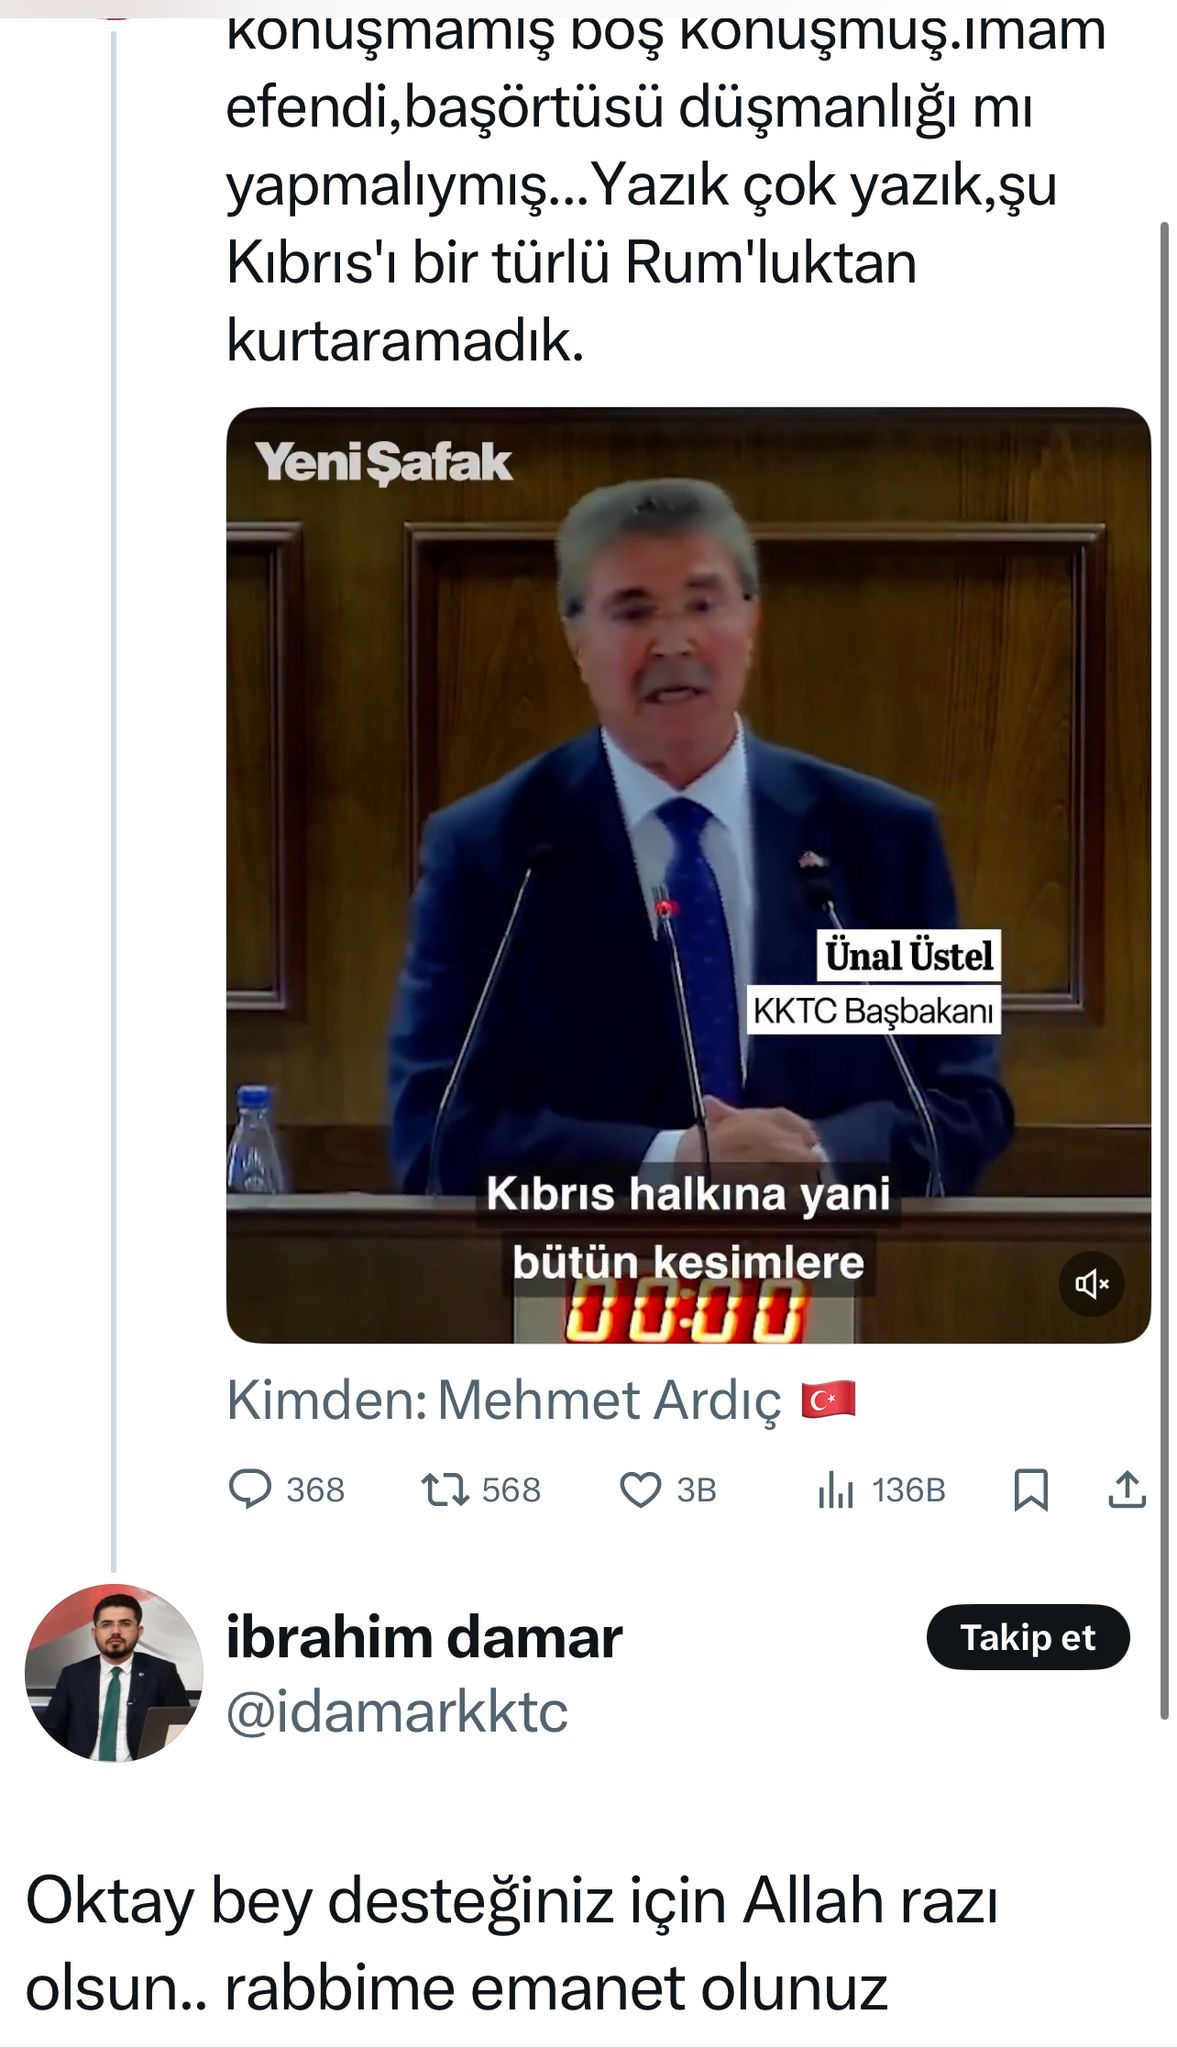Click the ibrahim damar display name
This screenshot has width=1177, height=2048.
coord(424,1638)
